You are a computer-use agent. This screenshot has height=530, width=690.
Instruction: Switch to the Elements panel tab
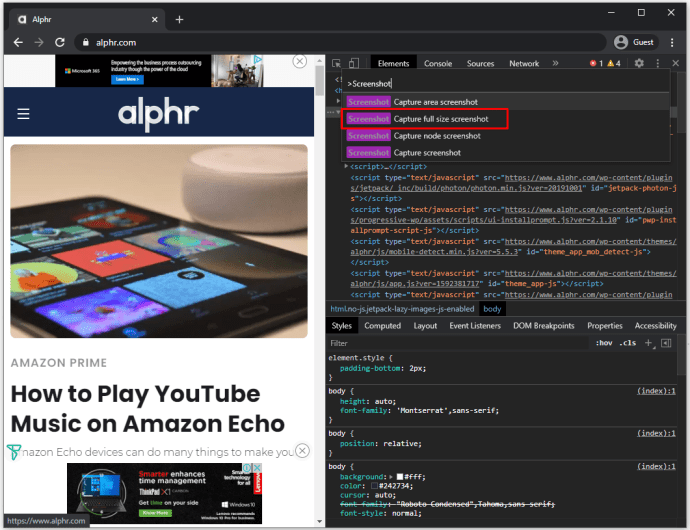tap(393, 63)
